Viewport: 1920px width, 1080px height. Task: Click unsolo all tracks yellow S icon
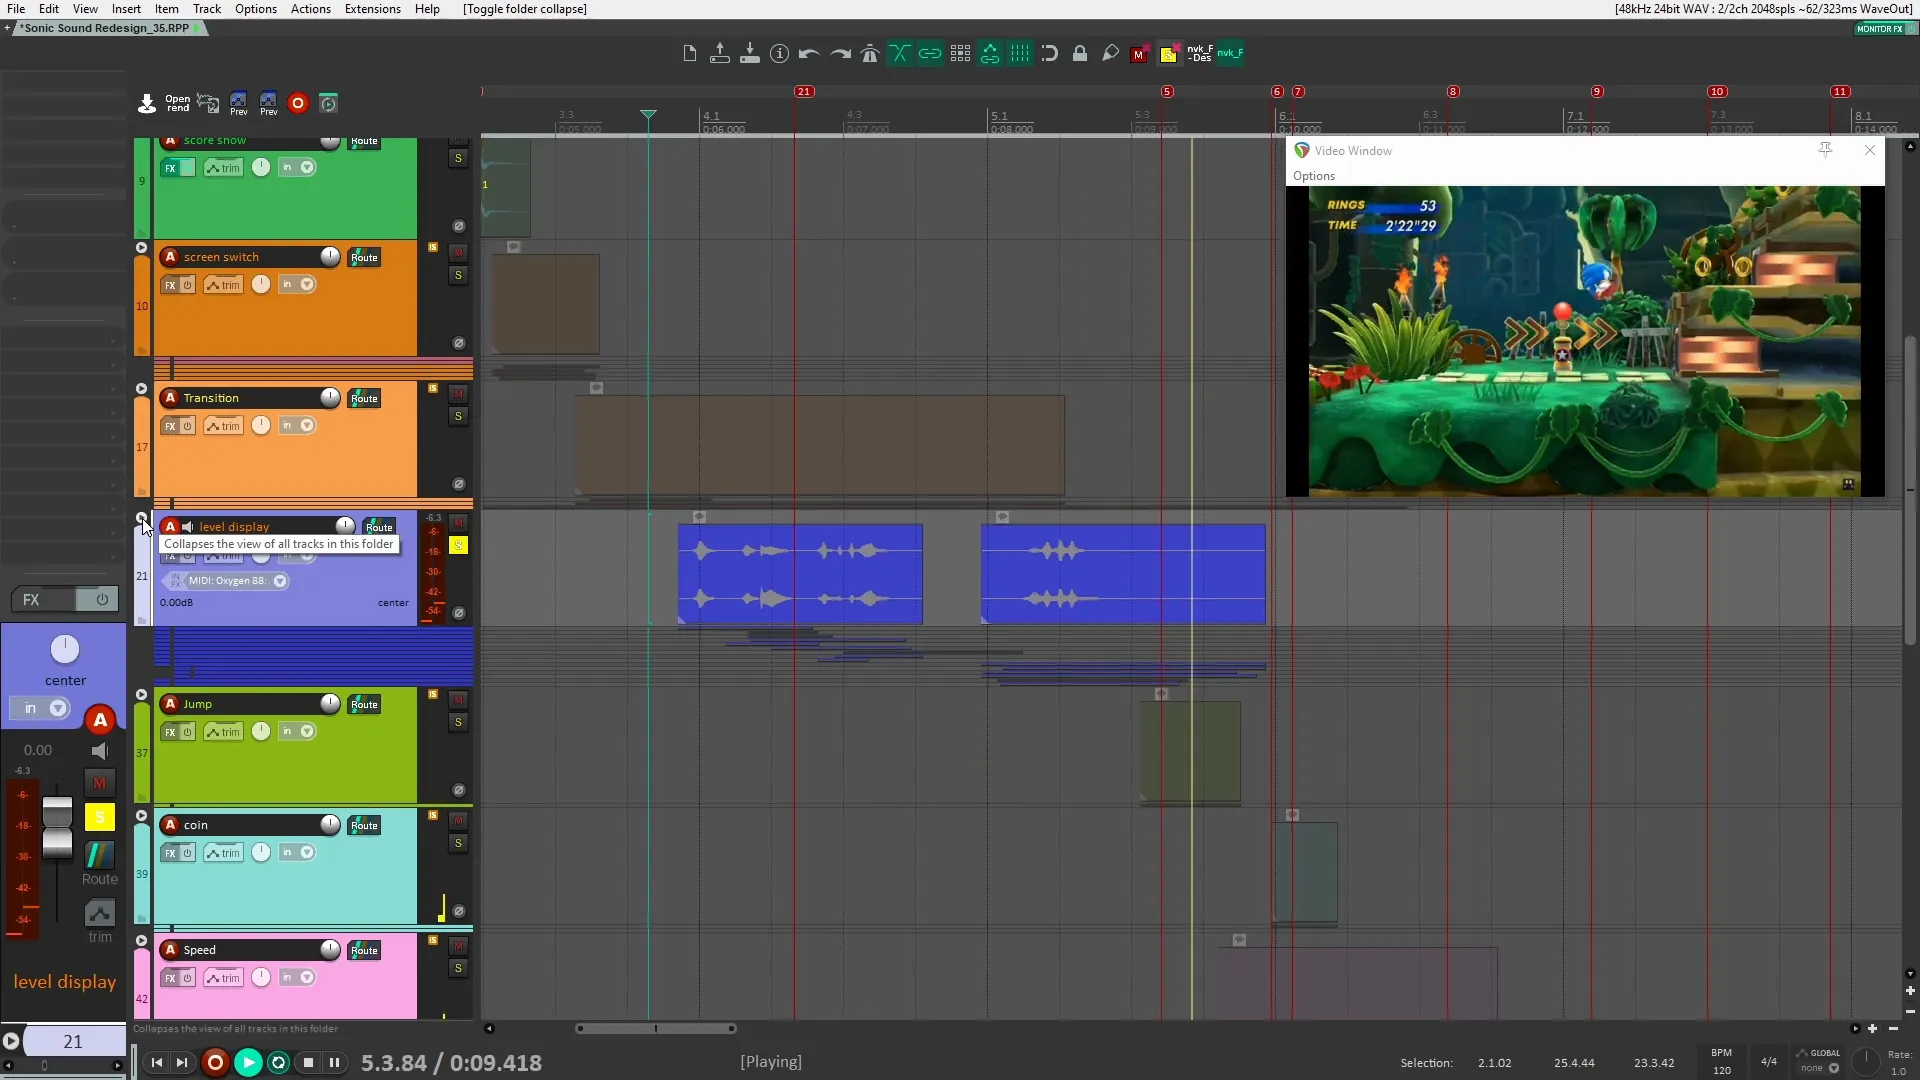pyautogui.click(x=1168, y=55)
